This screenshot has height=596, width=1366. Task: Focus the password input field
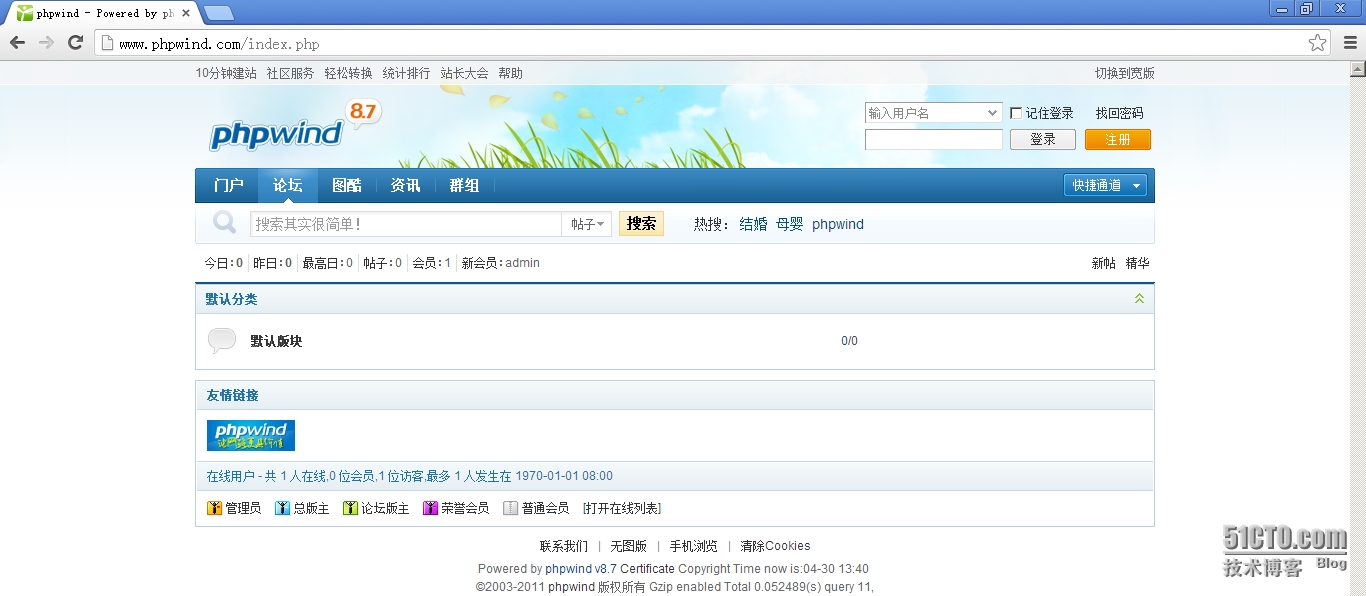point(933,139)
